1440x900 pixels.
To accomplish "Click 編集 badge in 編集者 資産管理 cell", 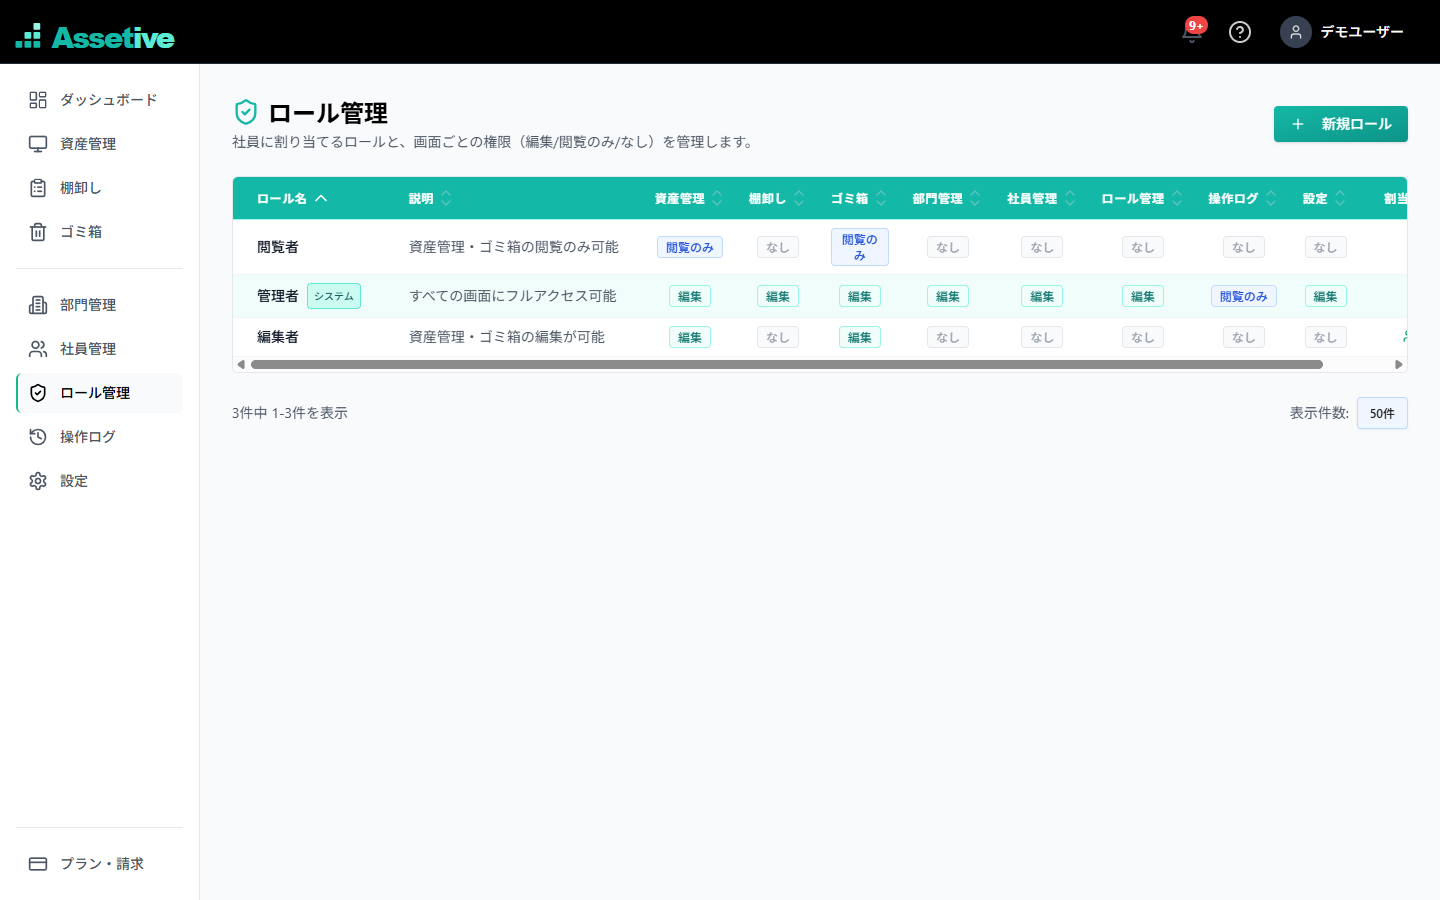I will pyautogui.click(x=690, y=337).
